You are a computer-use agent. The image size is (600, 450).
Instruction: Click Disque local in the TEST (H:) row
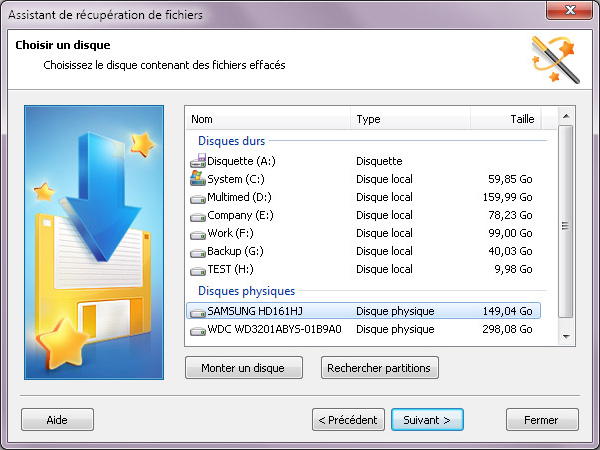(384, 269)
